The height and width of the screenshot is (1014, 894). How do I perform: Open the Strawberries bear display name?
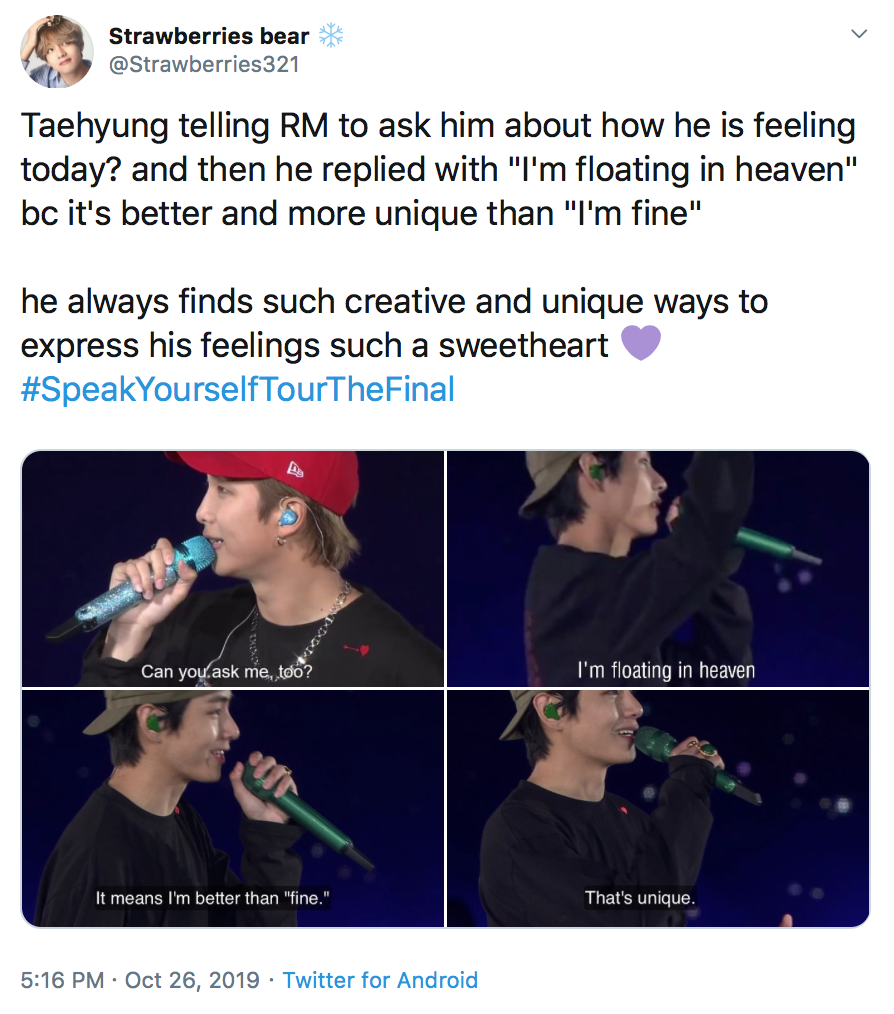[x=208, y=36]
